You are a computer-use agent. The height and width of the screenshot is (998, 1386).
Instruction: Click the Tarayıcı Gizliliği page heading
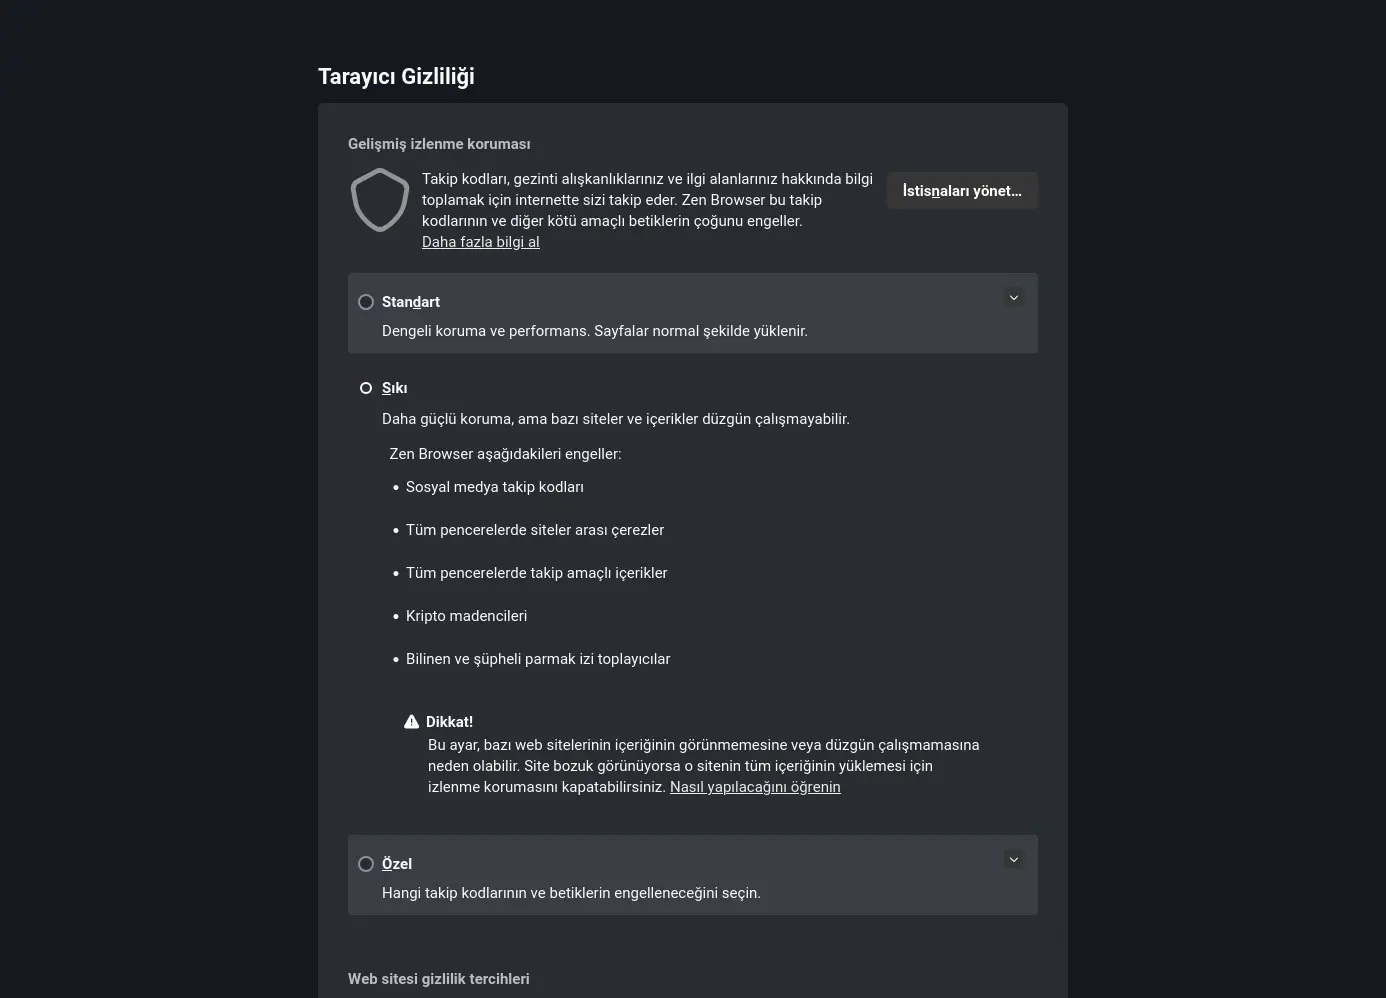396,77
